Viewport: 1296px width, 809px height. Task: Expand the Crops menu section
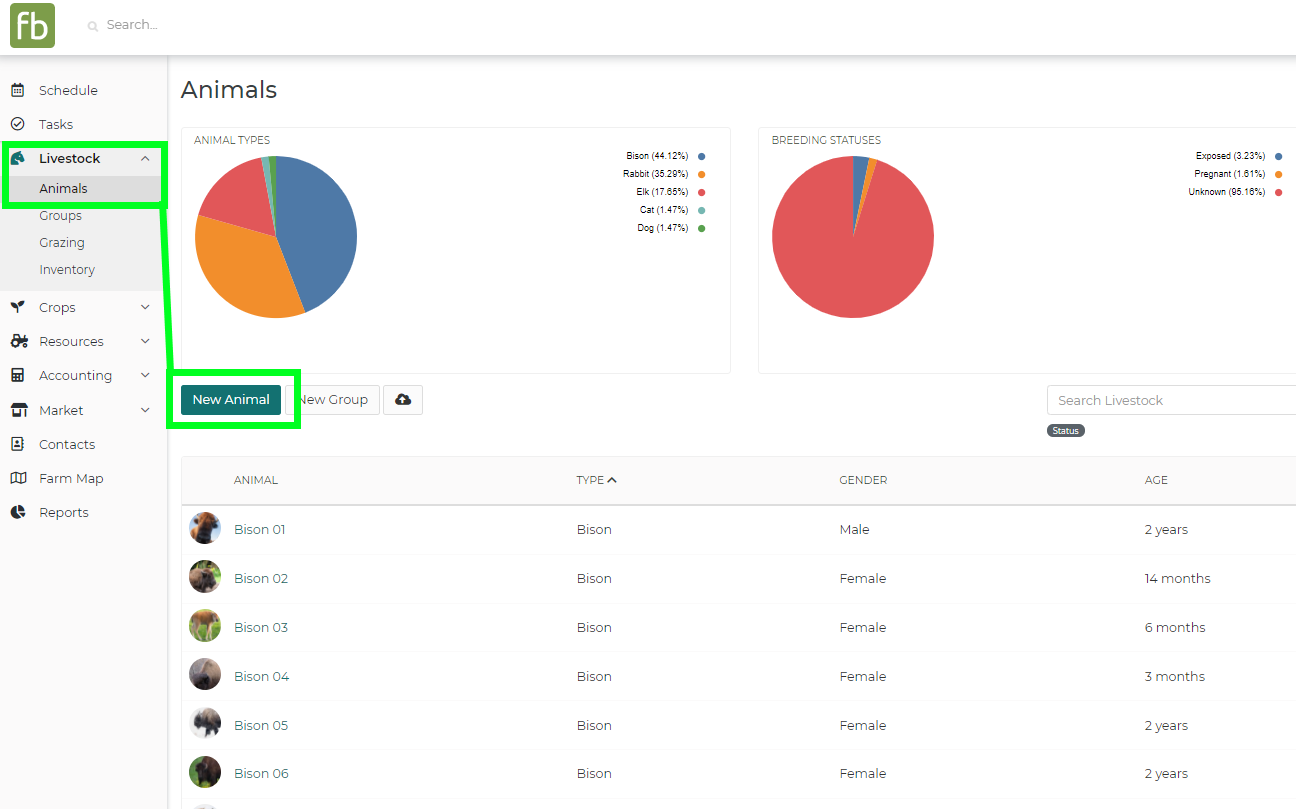coord(145,307)
